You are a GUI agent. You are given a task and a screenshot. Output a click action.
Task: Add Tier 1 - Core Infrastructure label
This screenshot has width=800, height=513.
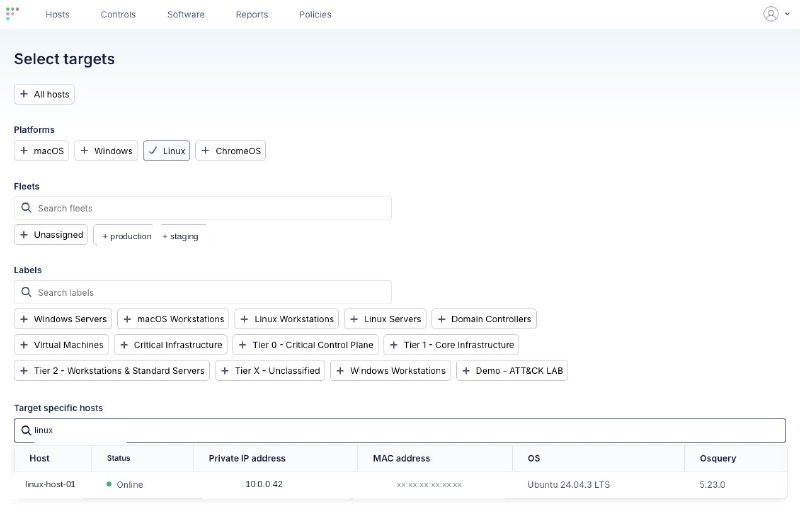point(452,345)
